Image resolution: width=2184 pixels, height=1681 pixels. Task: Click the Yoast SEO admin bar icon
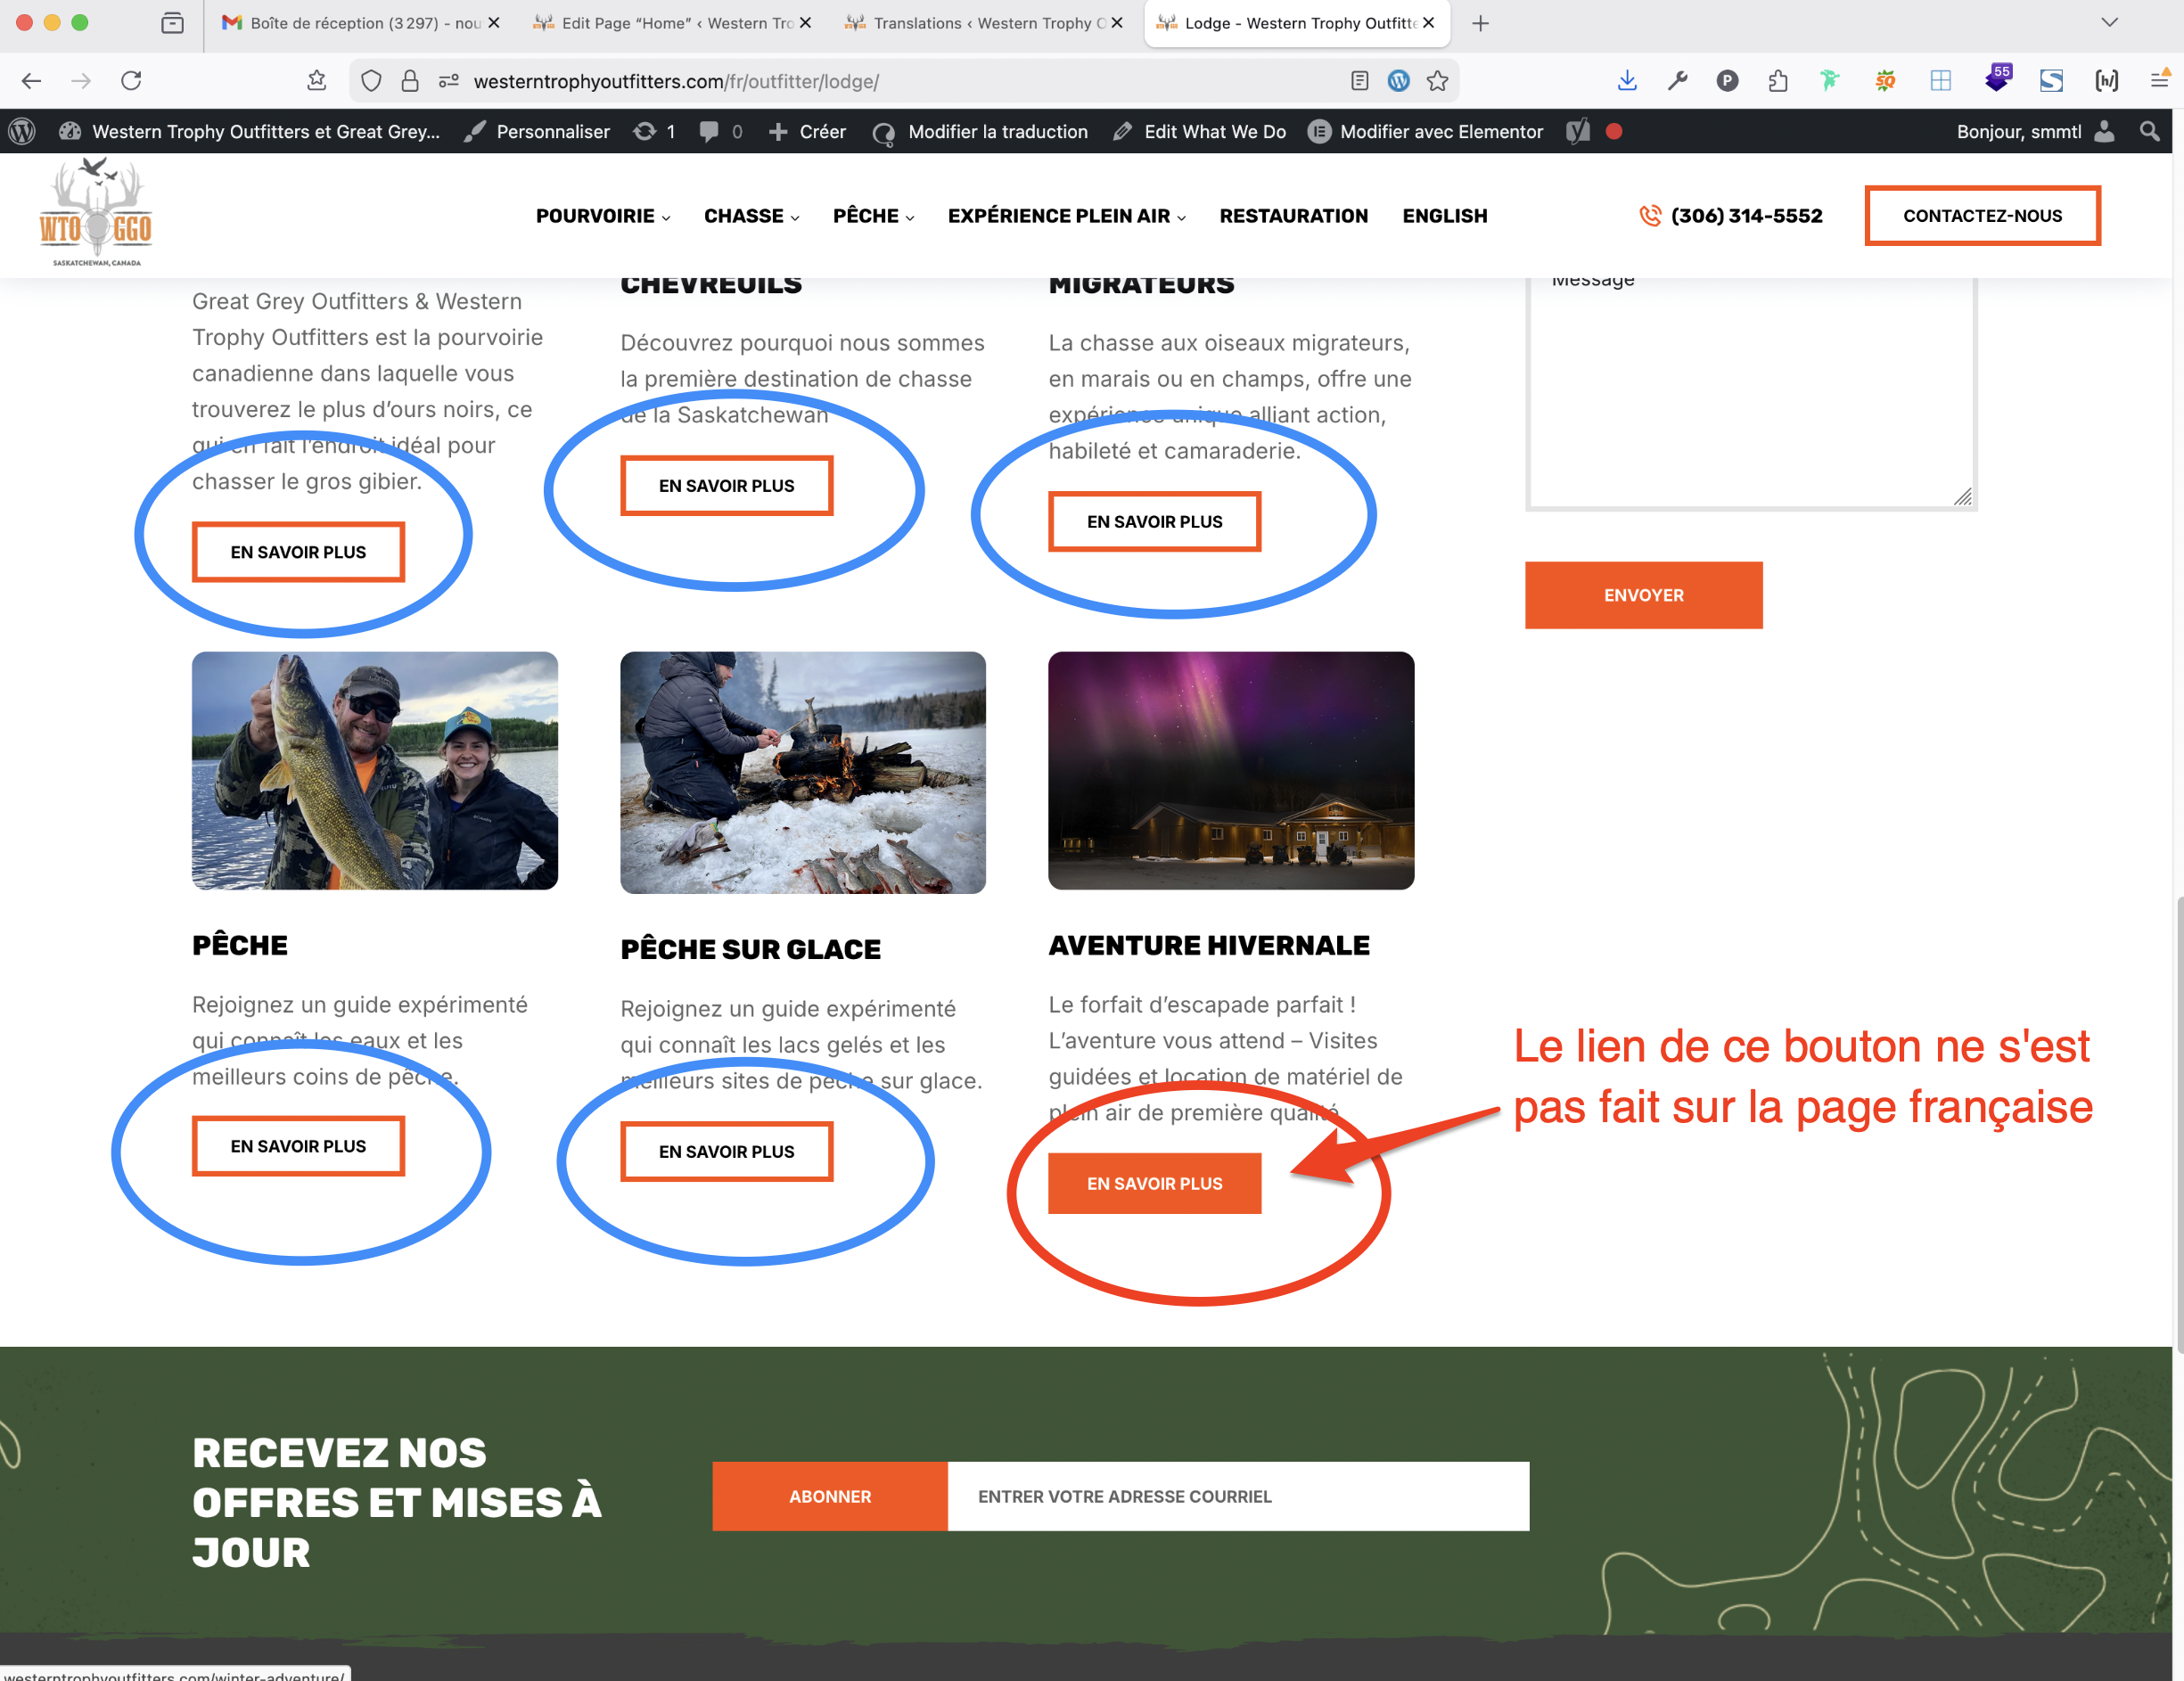pyautogui.click(x=1578, y=131)
